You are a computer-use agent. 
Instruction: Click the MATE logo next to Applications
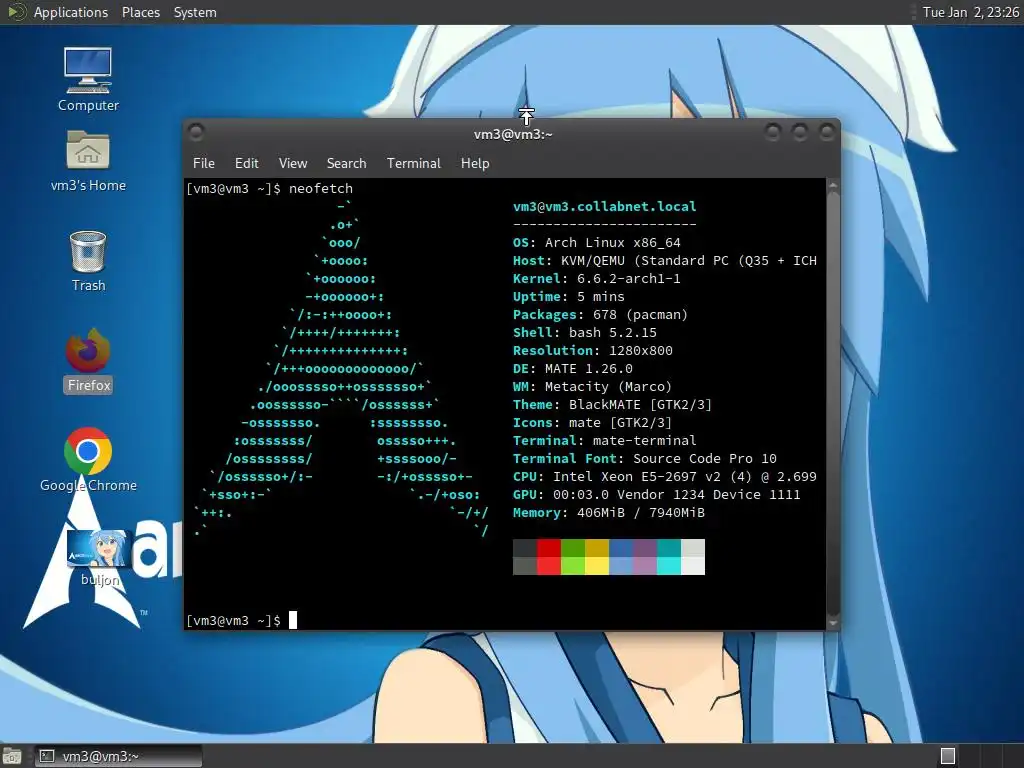point(16,12)
